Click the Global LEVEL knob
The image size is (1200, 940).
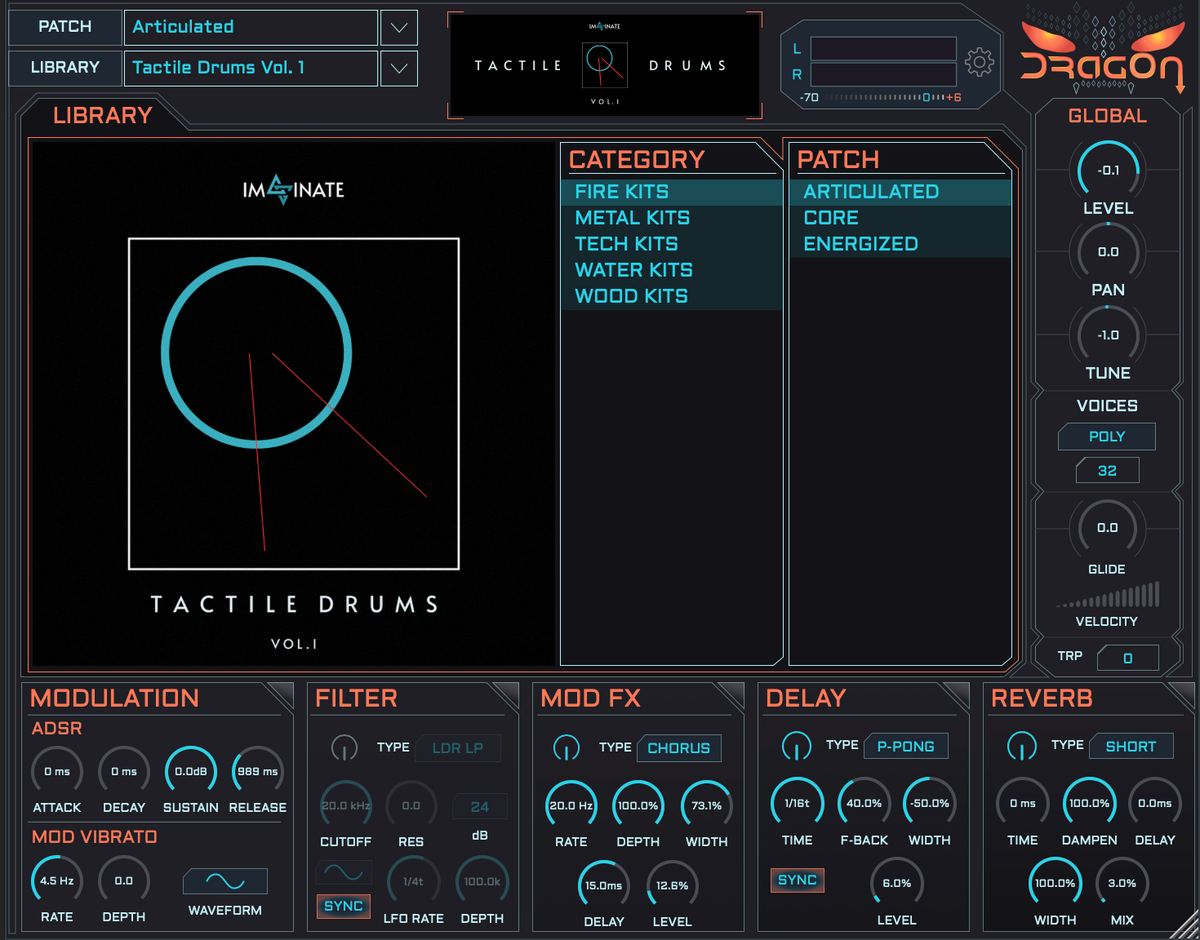pyautogui.click(x=1108, y=170)
